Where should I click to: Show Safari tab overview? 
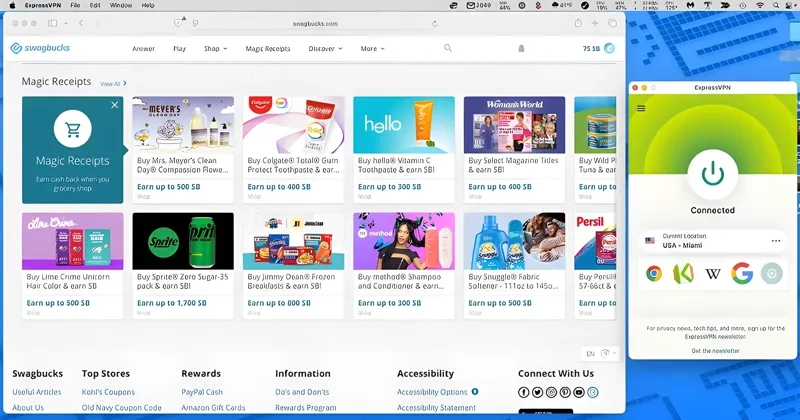coord(612,23)
